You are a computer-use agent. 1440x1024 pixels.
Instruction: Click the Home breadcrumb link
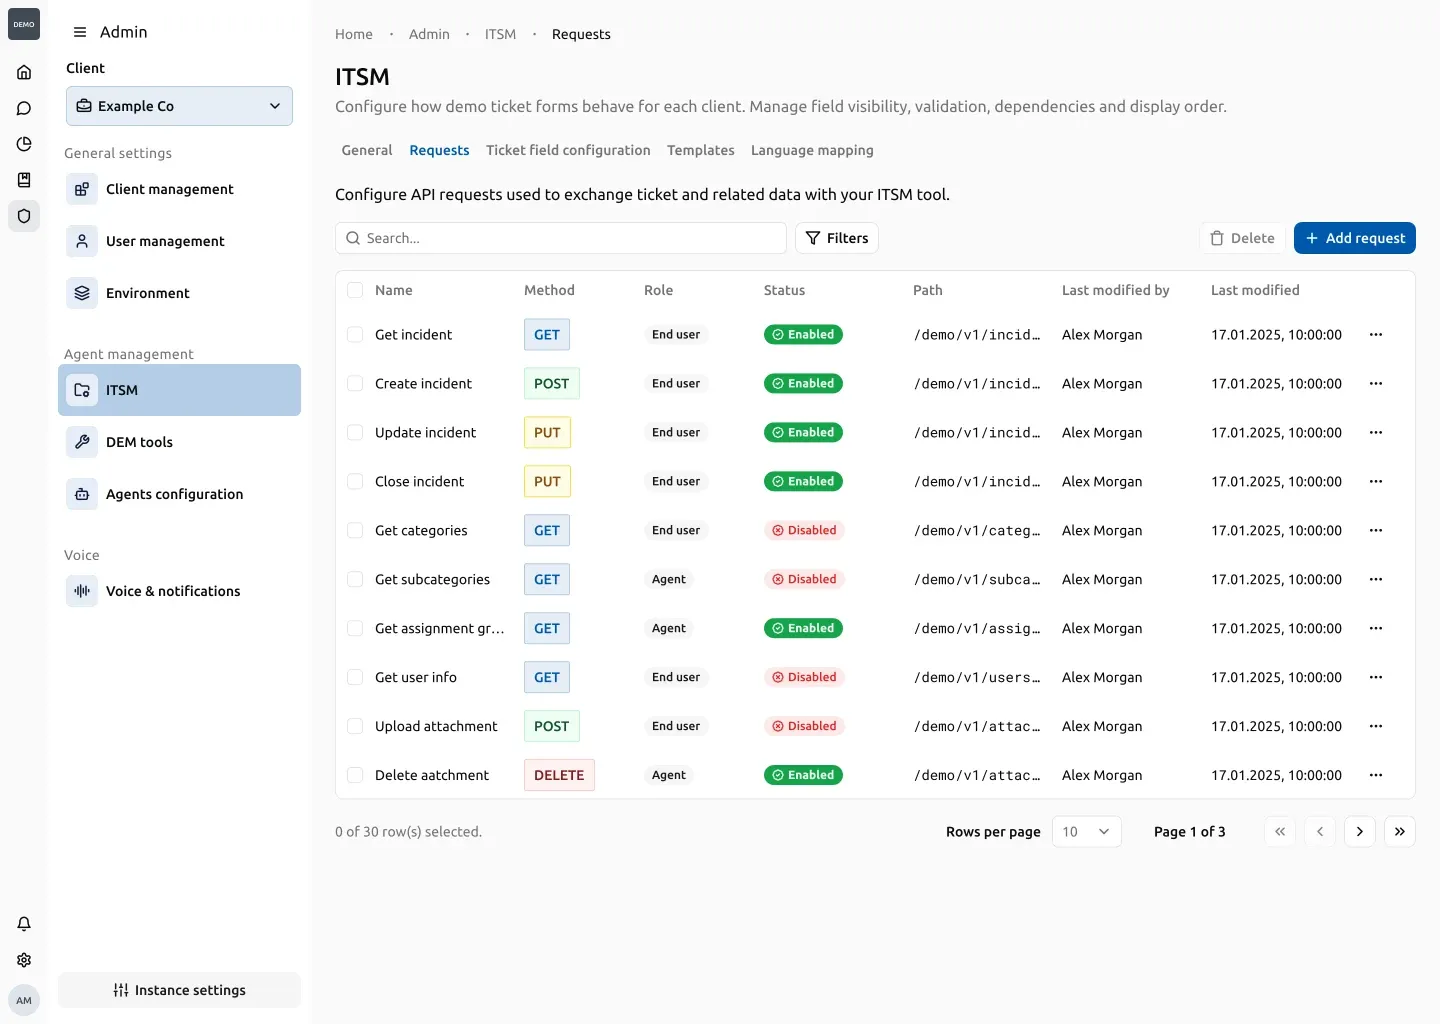tap(354, 34)
